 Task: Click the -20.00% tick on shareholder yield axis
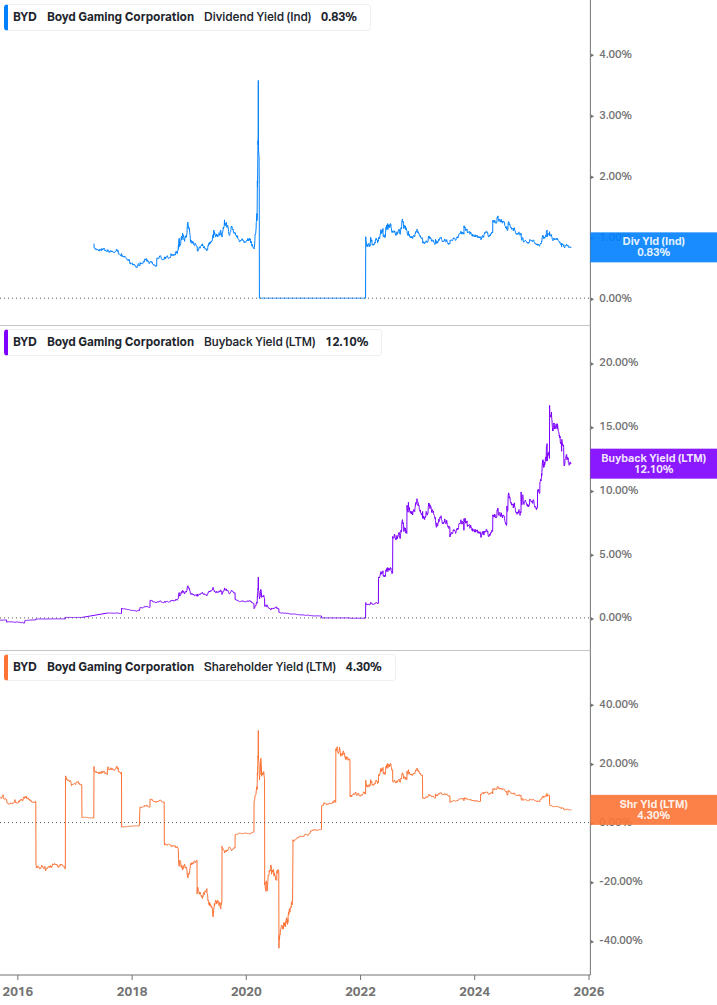620,881
